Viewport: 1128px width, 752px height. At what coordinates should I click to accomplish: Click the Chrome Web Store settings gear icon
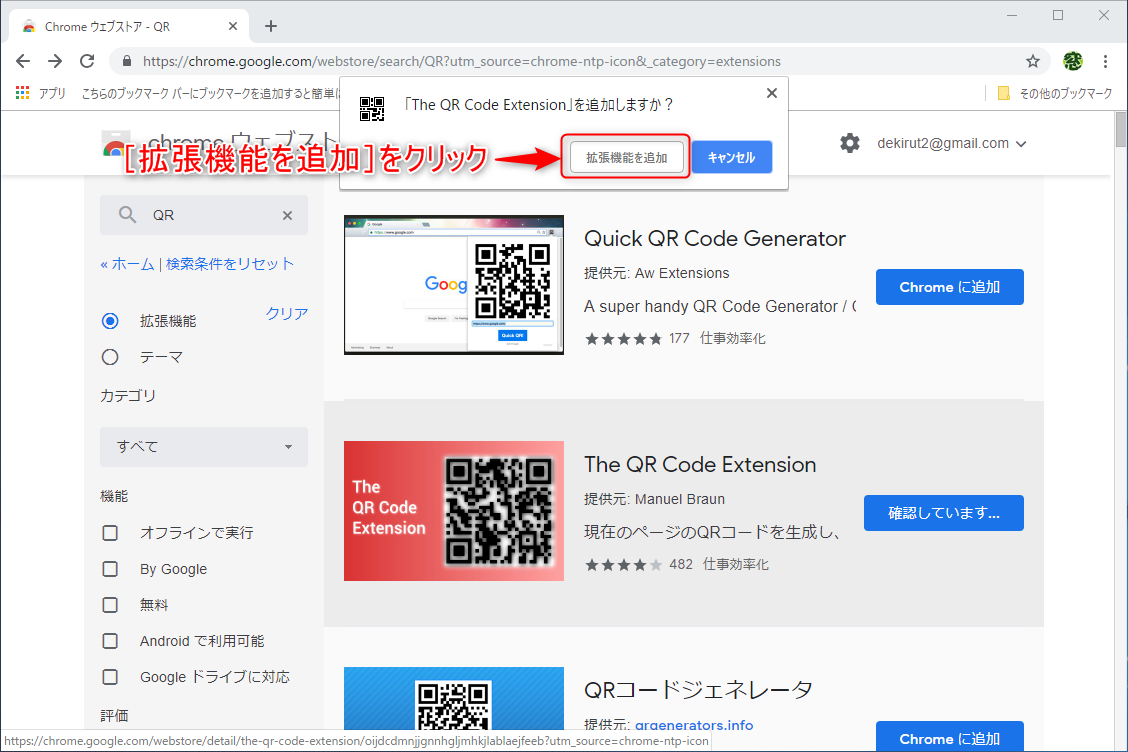850,143
